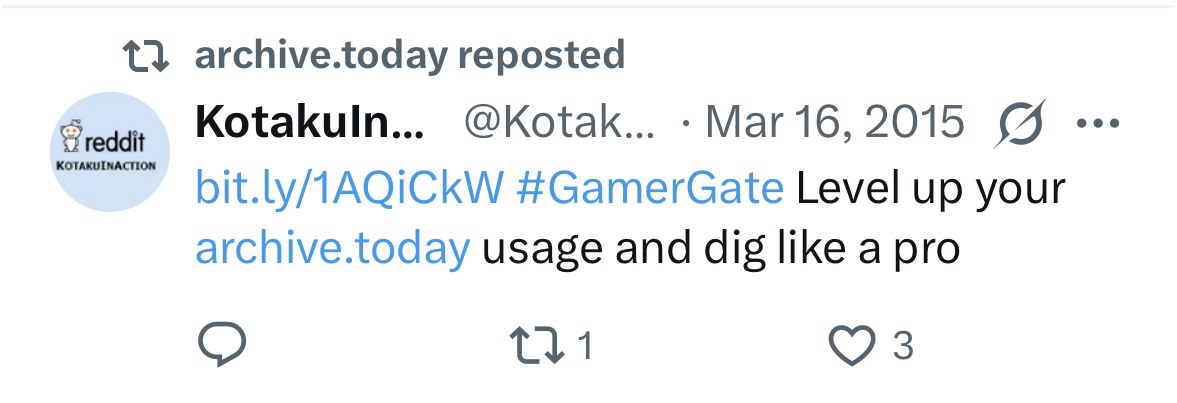The width and height of the screenshot is (1177, 403).
Task: Like the tweet with the heart icon
Action: pos(851,346)
